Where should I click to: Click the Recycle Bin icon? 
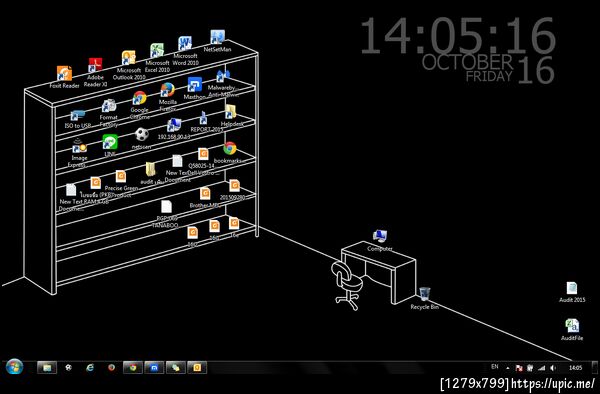coord(424,295)
